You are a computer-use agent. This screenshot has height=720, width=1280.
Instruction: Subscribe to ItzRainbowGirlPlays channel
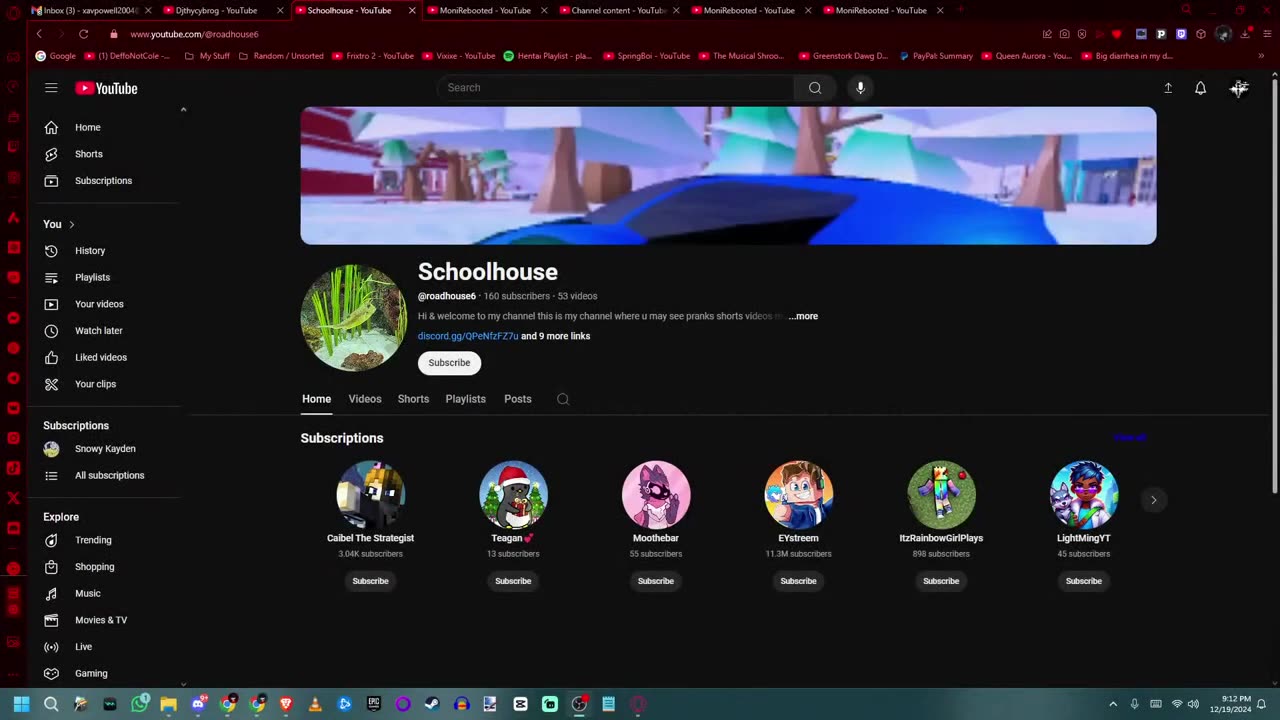point(941,581)
